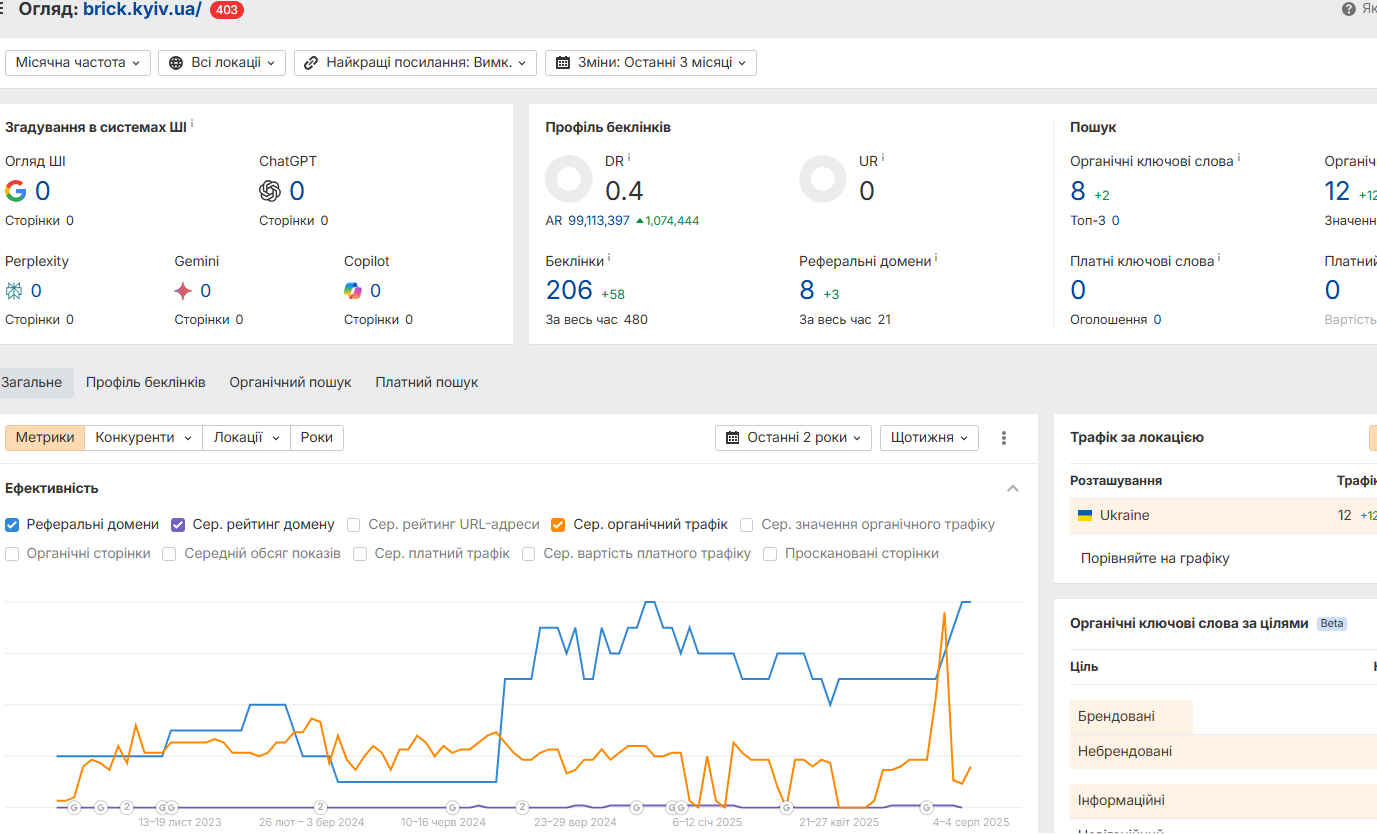
Task: Uncheck Реферальні домени checkbox
Action: (12, 524)
